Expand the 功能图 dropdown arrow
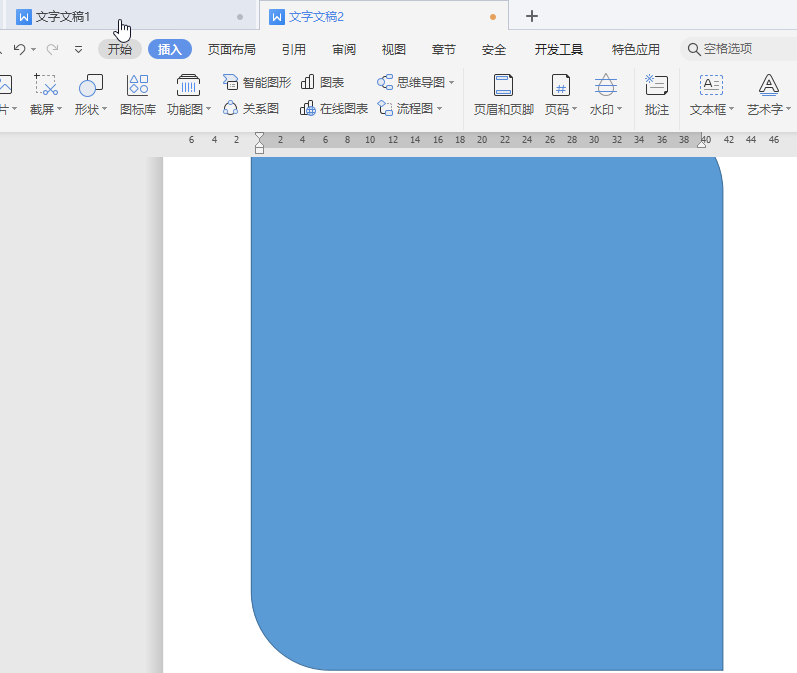Viewport: 797px width, 673px height. coord(208,109)
